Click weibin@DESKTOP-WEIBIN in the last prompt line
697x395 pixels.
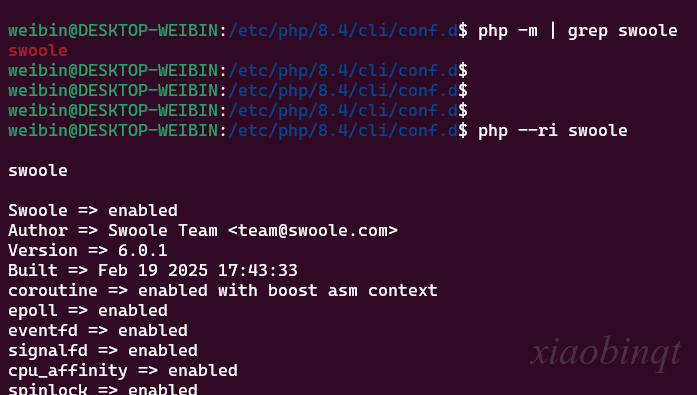[113, 131]
